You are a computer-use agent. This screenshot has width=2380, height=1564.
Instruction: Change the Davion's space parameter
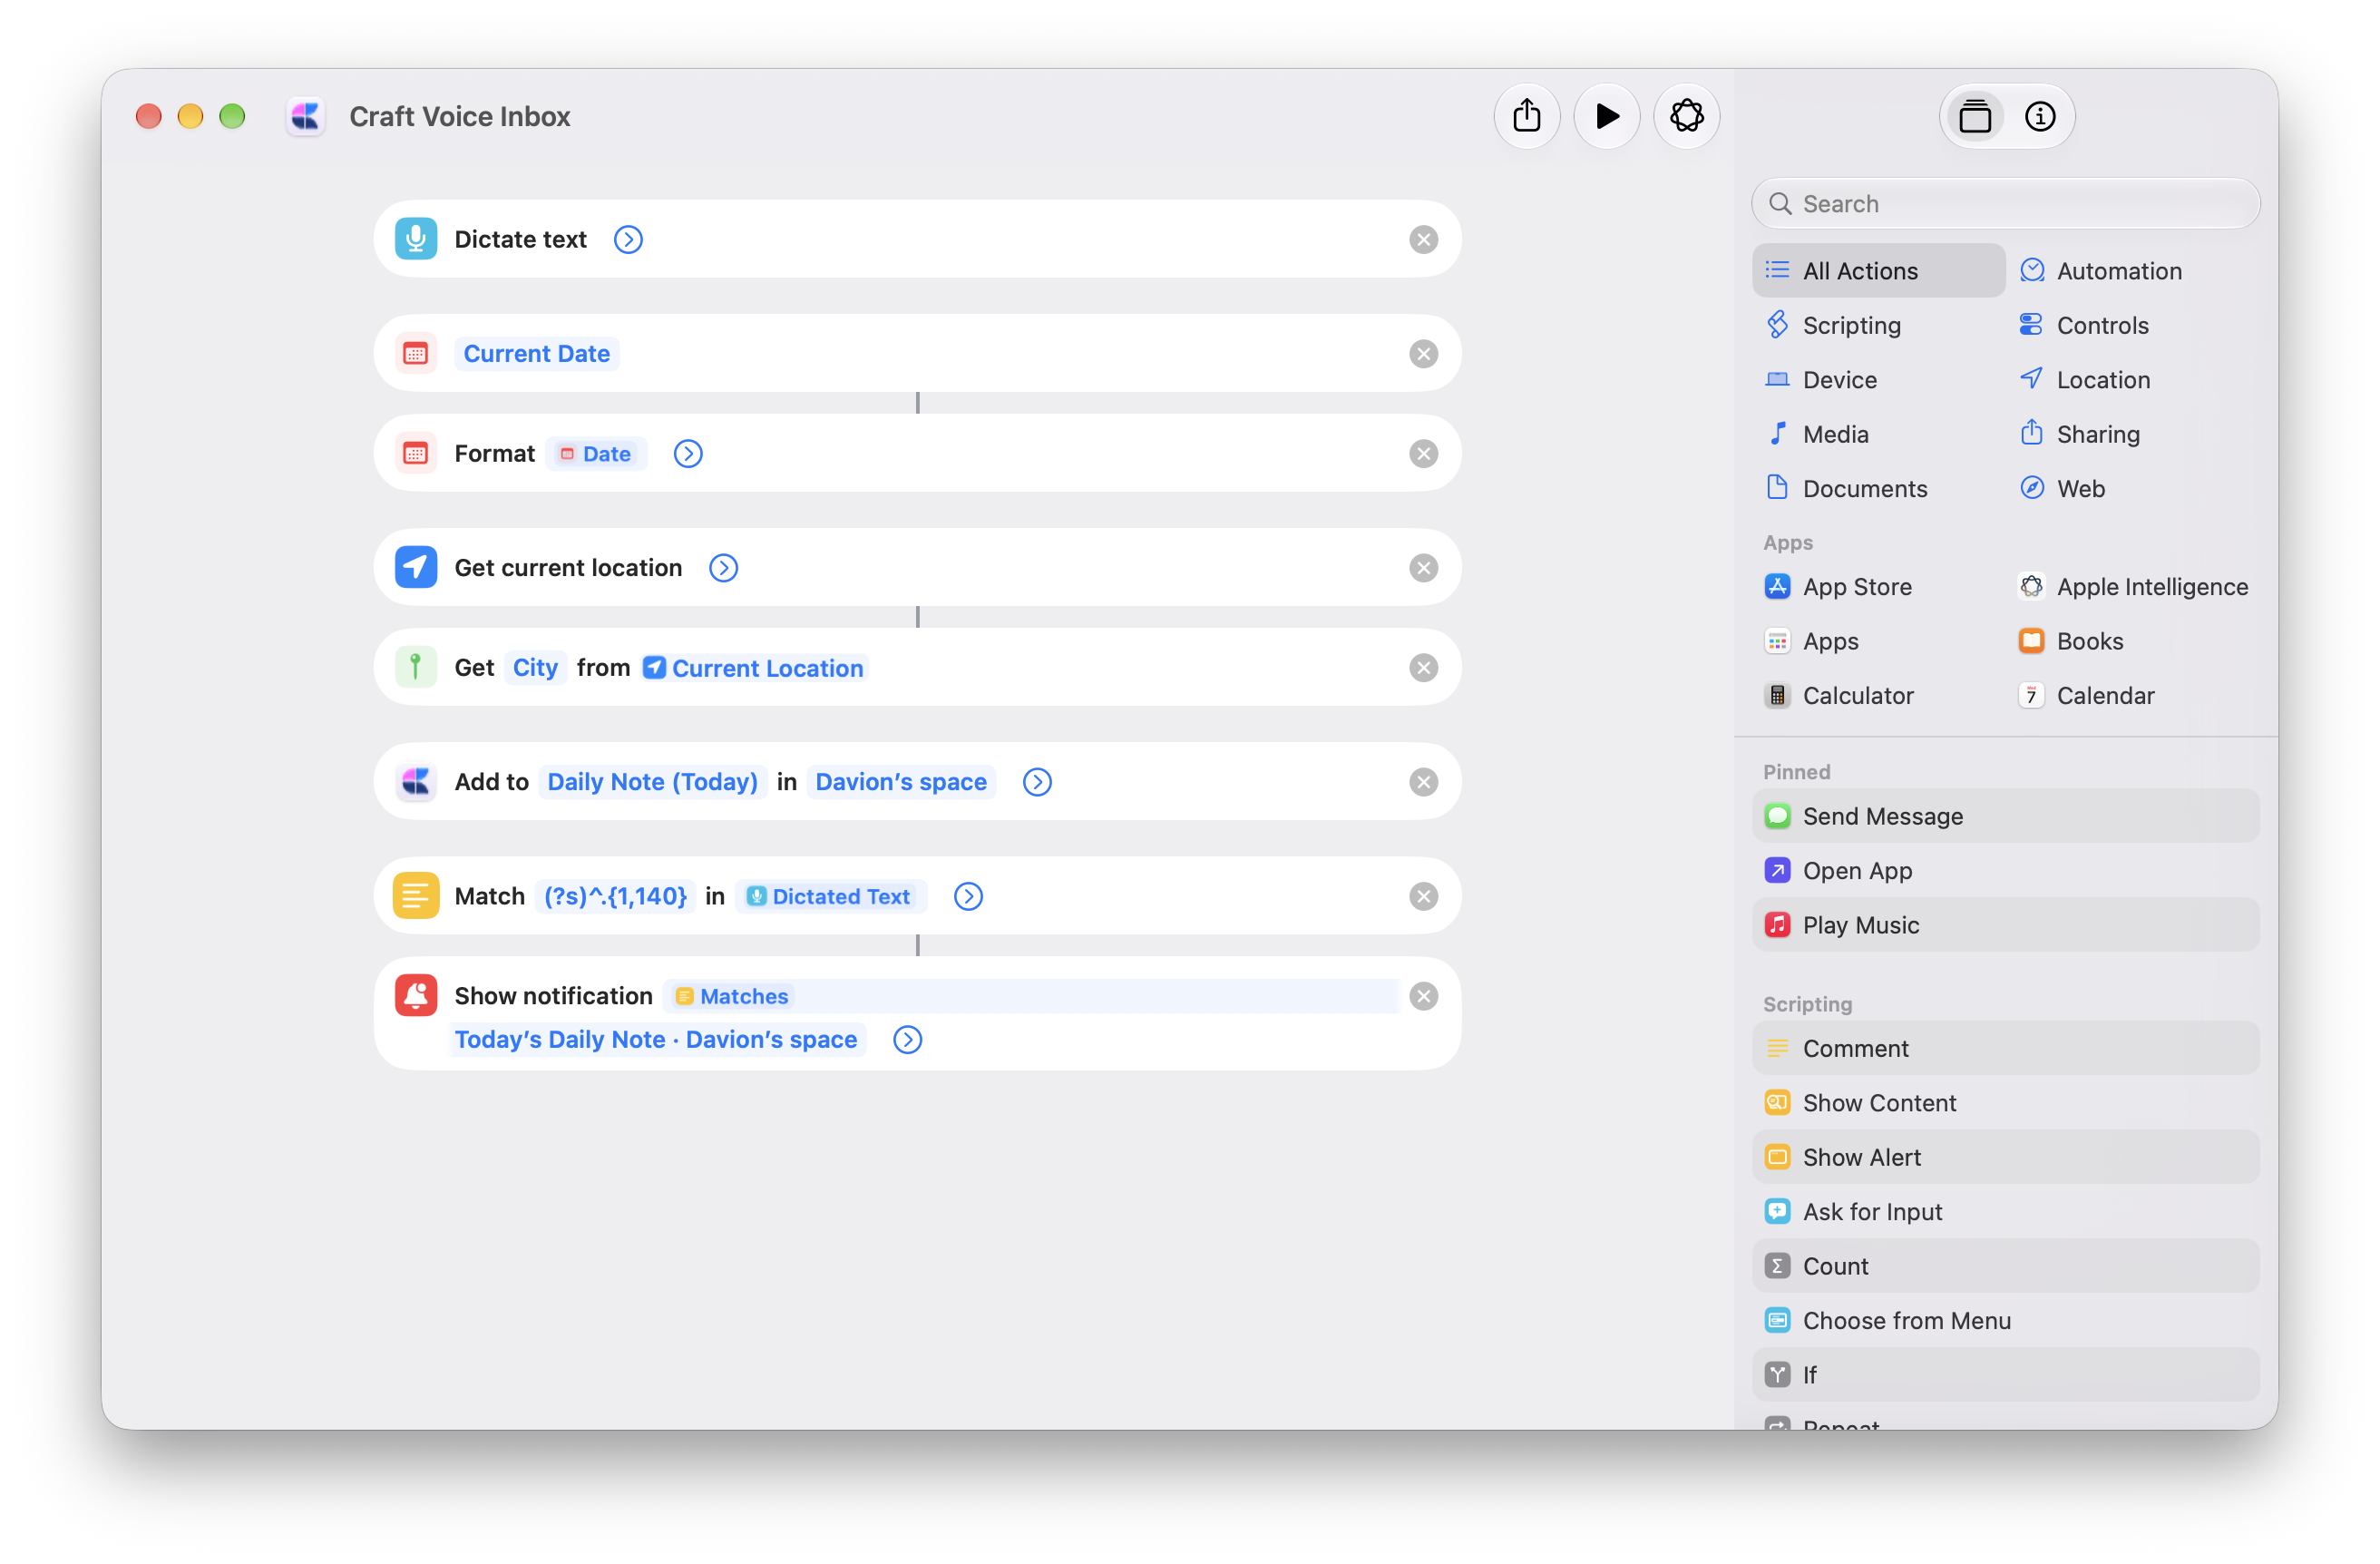pos(900,781)
